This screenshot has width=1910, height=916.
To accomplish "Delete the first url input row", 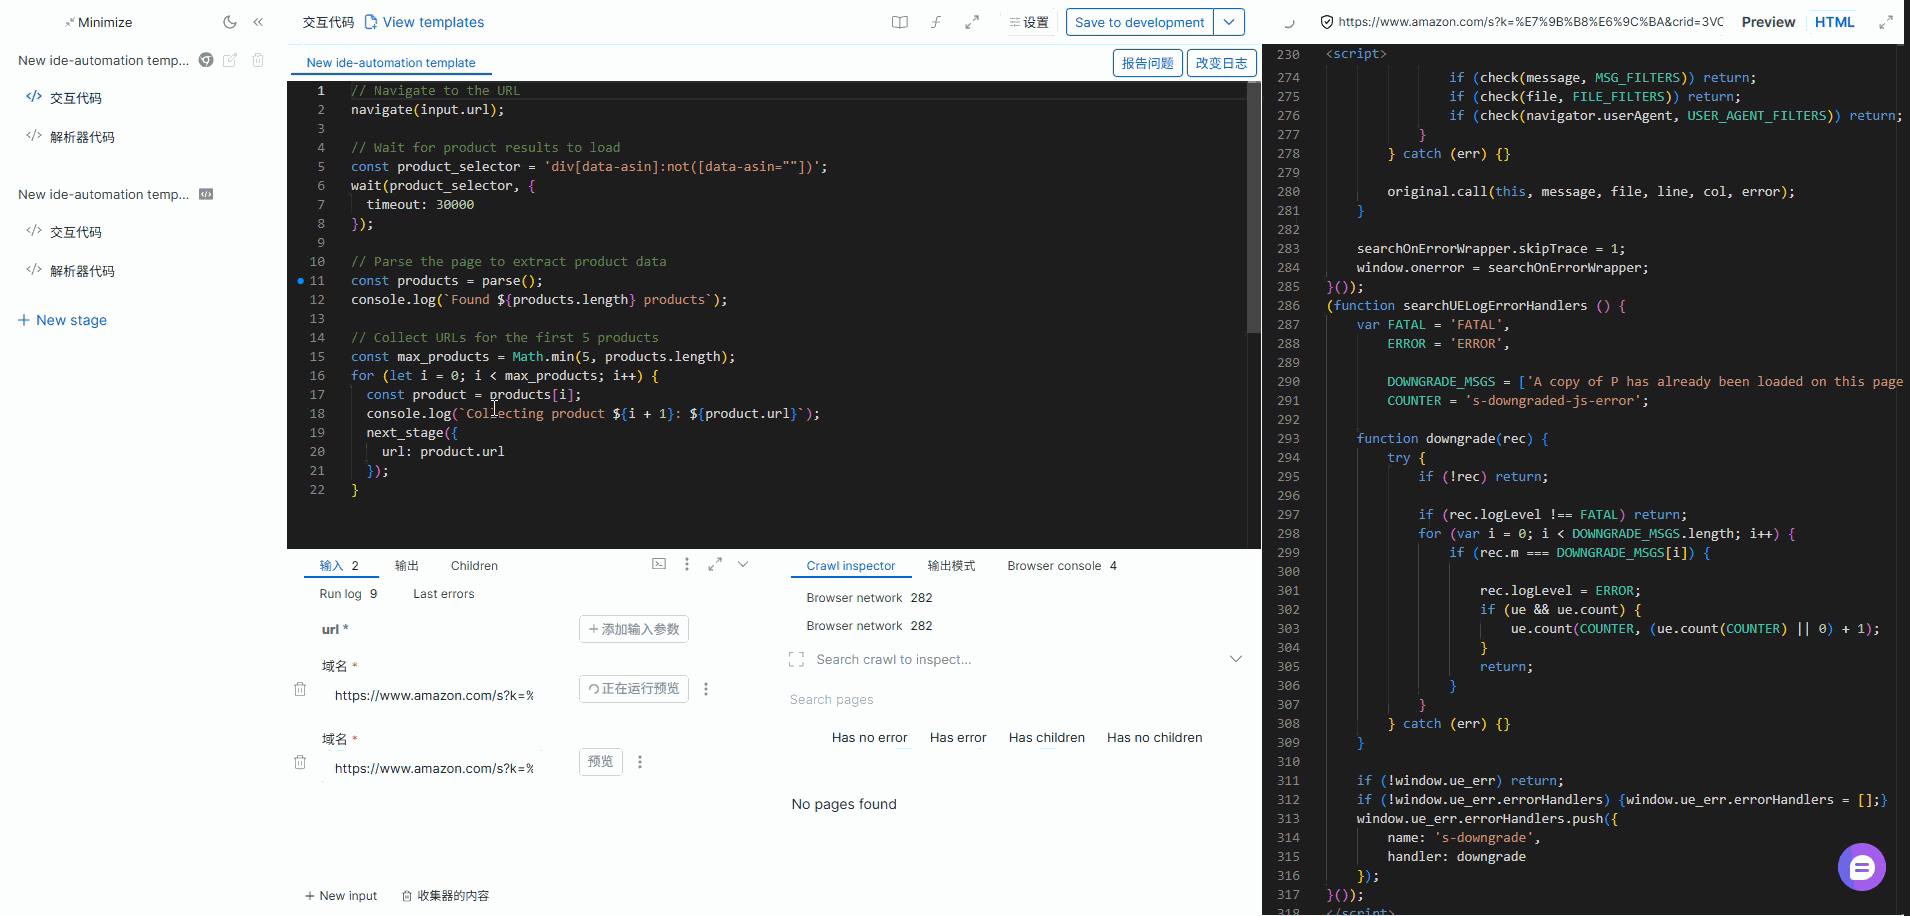I will [300, 689].
